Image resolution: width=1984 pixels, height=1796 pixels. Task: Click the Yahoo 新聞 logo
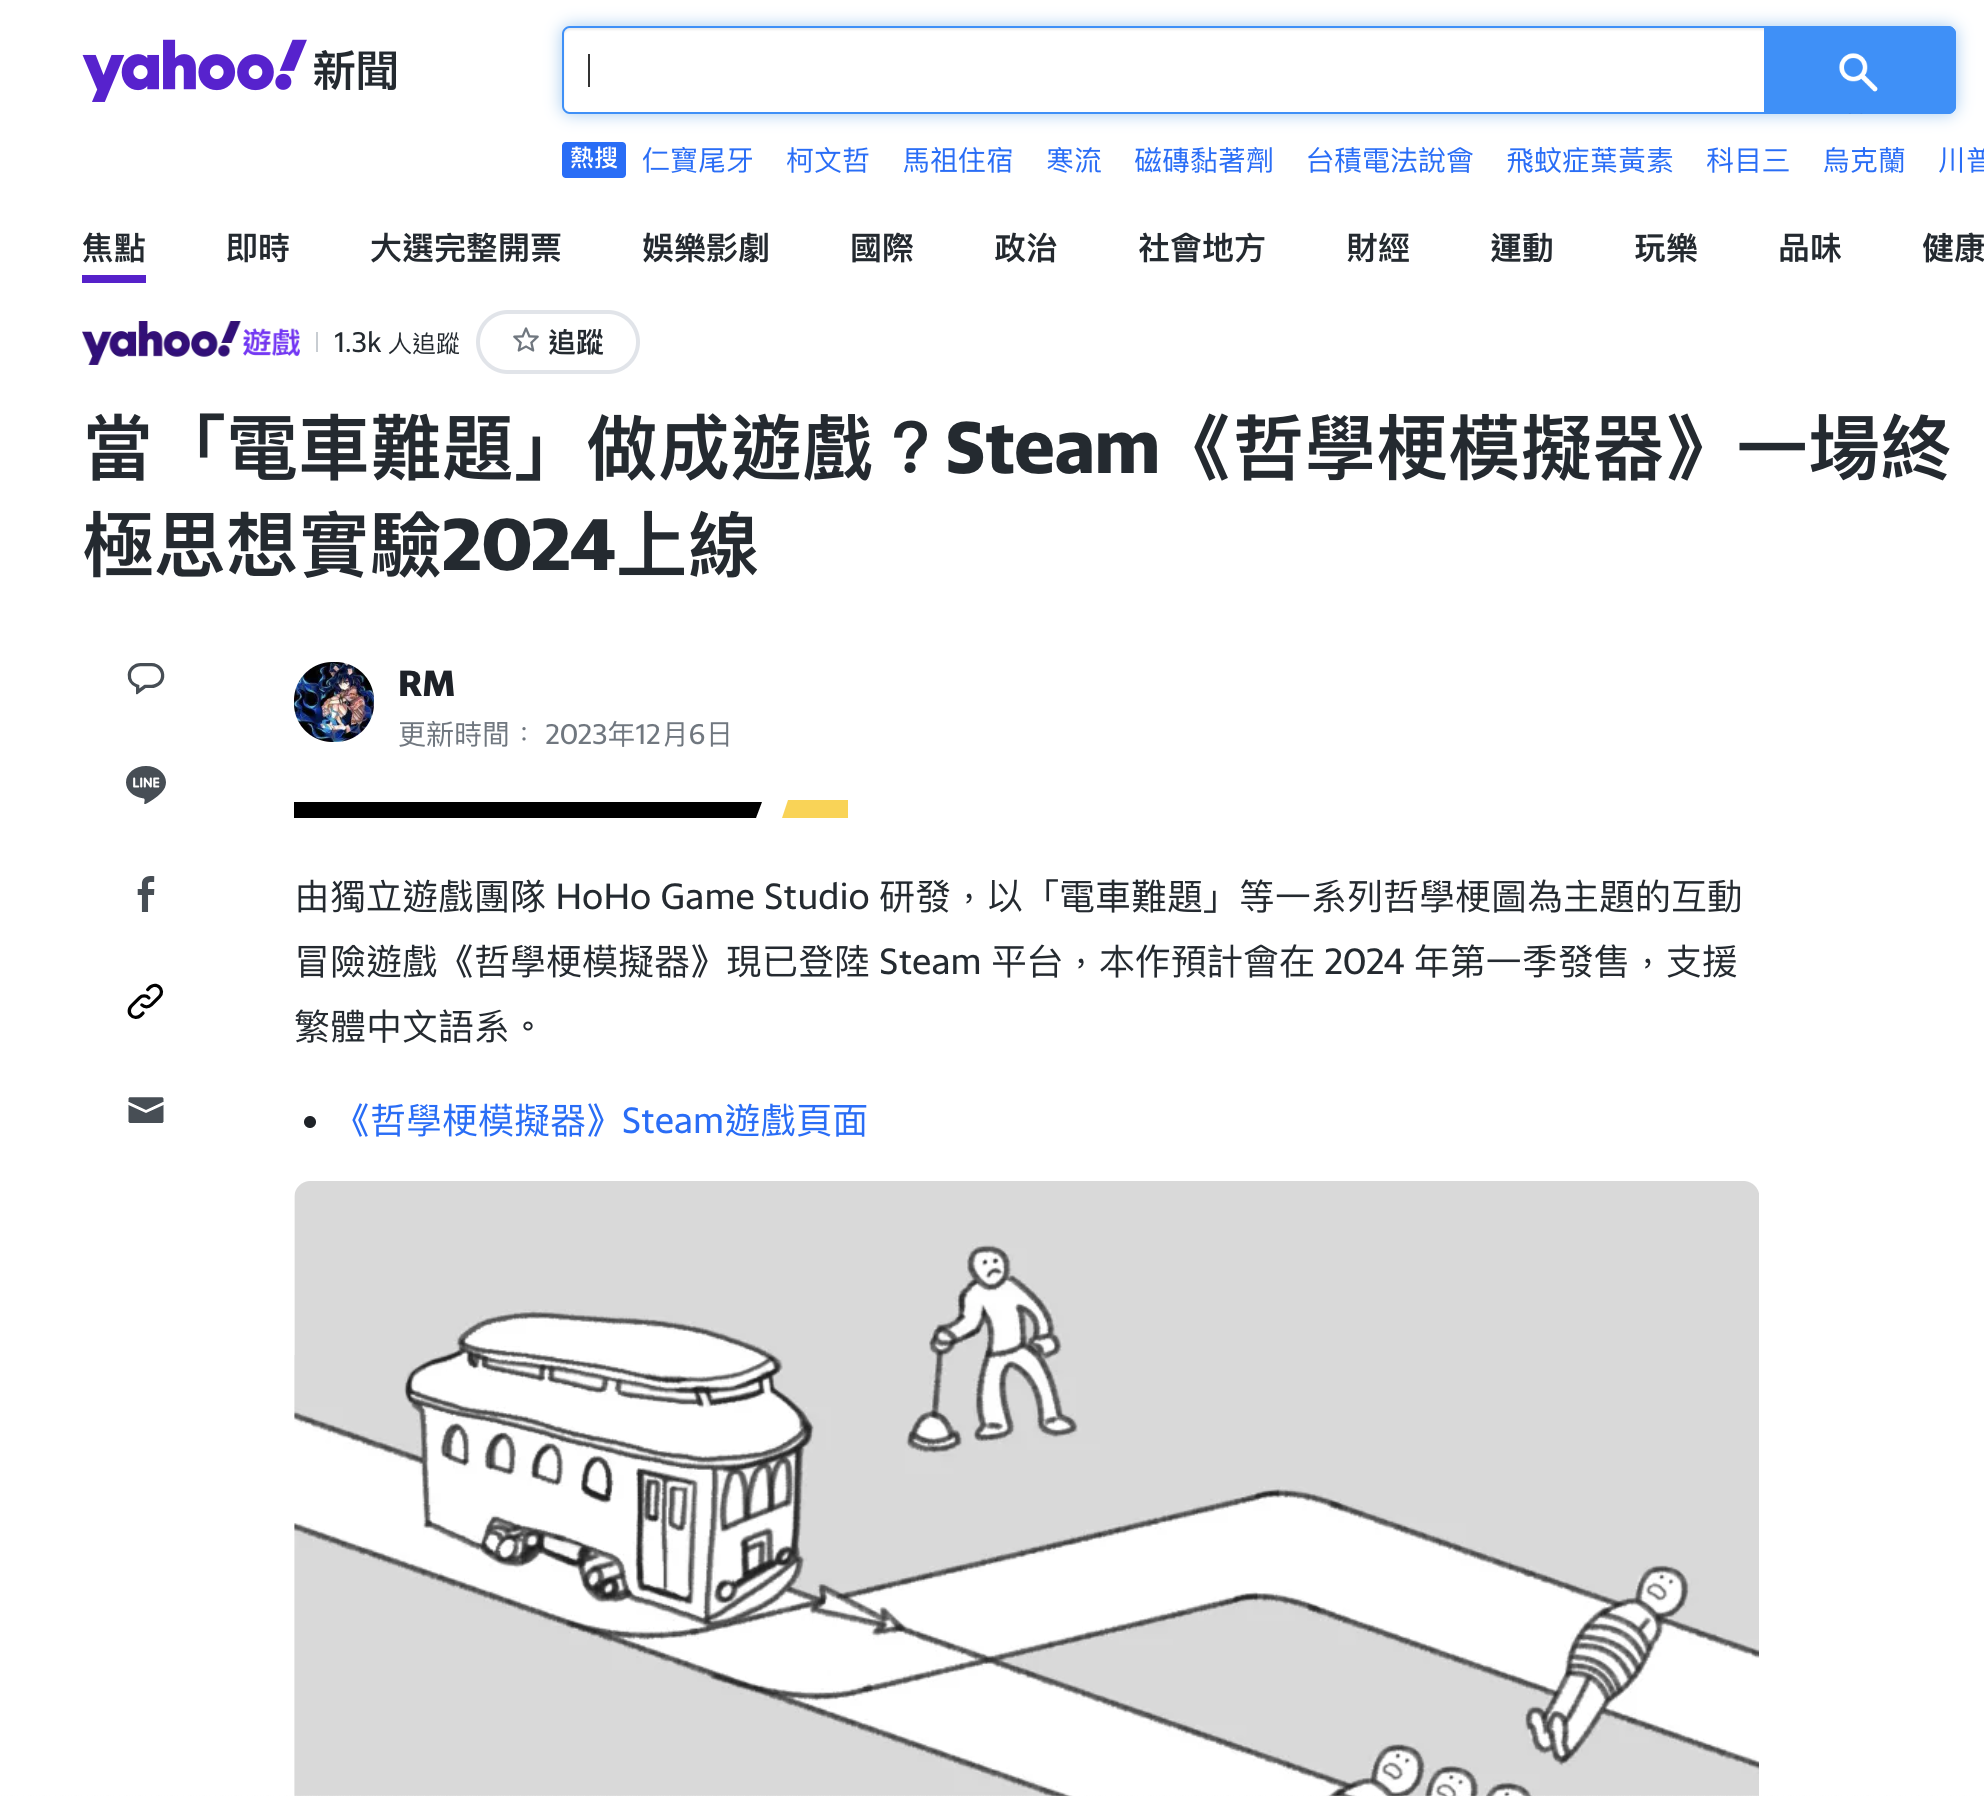[x=240, y=70]
